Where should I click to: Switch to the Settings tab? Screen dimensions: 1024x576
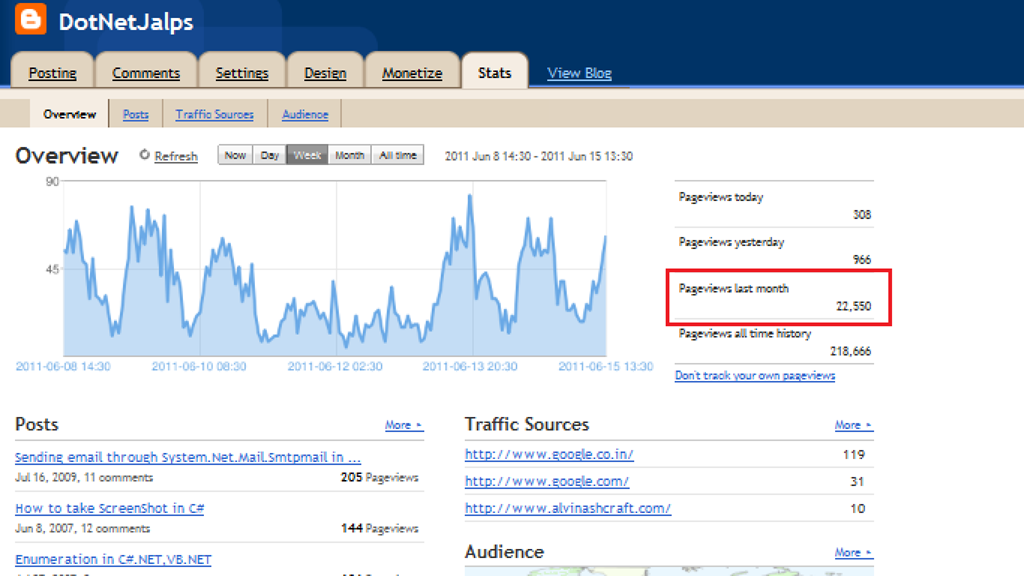pos(242,72)
